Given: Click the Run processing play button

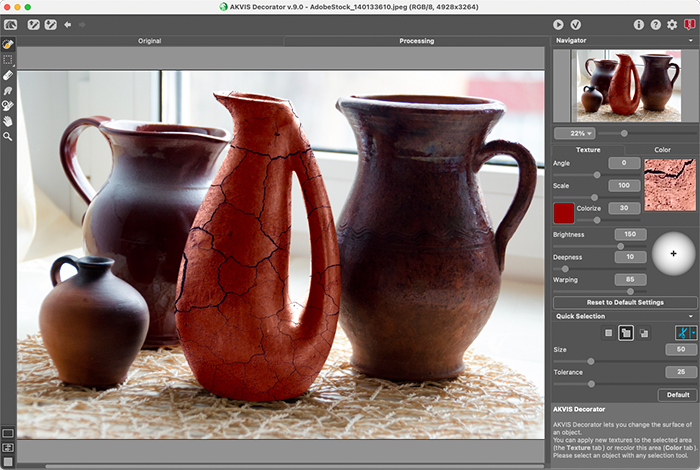Looking at the screenshot, I should click(x=558, y=24).
